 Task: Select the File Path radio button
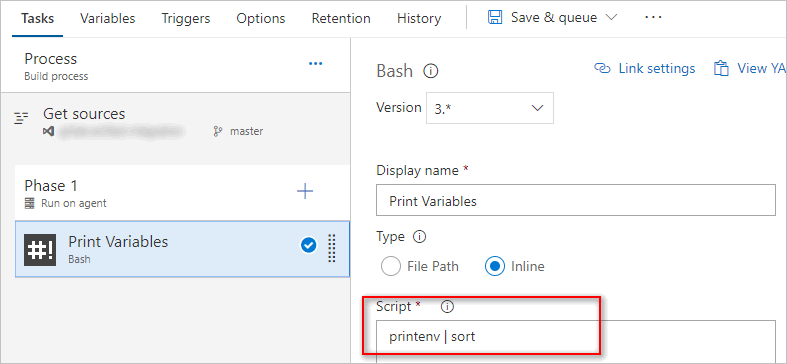click(391, 266)
